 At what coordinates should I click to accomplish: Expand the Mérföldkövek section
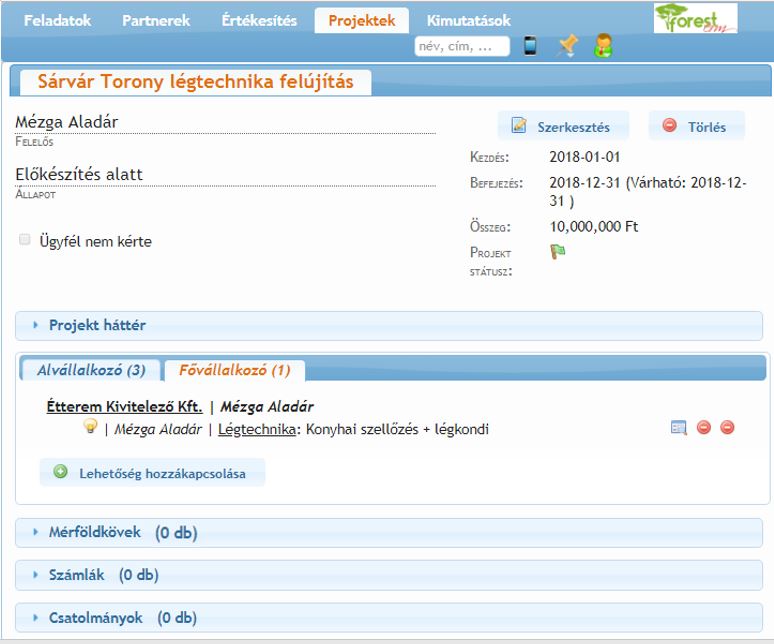[x=95, y=532]
